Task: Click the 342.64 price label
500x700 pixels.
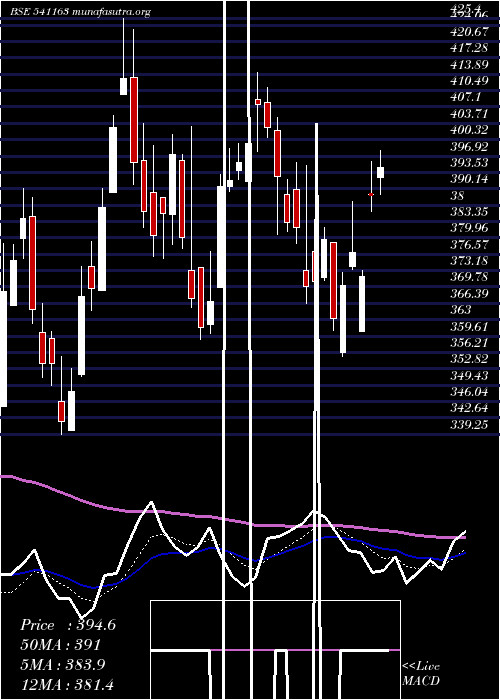Action: point(469,409)
